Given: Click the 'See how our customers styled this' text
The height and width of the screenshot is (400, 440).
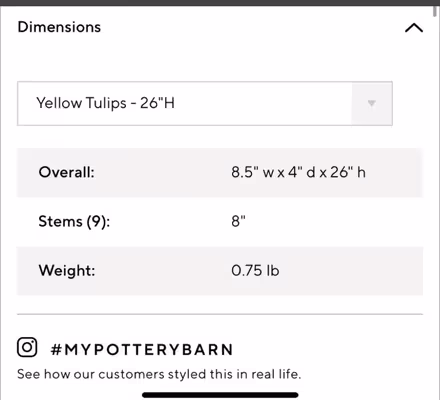Looking at the screenshot, I should click(x=159, y=374).
